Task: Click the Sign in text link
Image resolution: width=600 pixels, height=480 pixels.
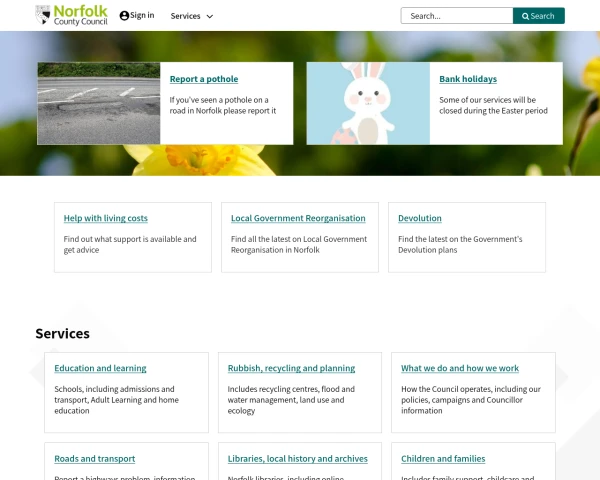Action: 142,15
